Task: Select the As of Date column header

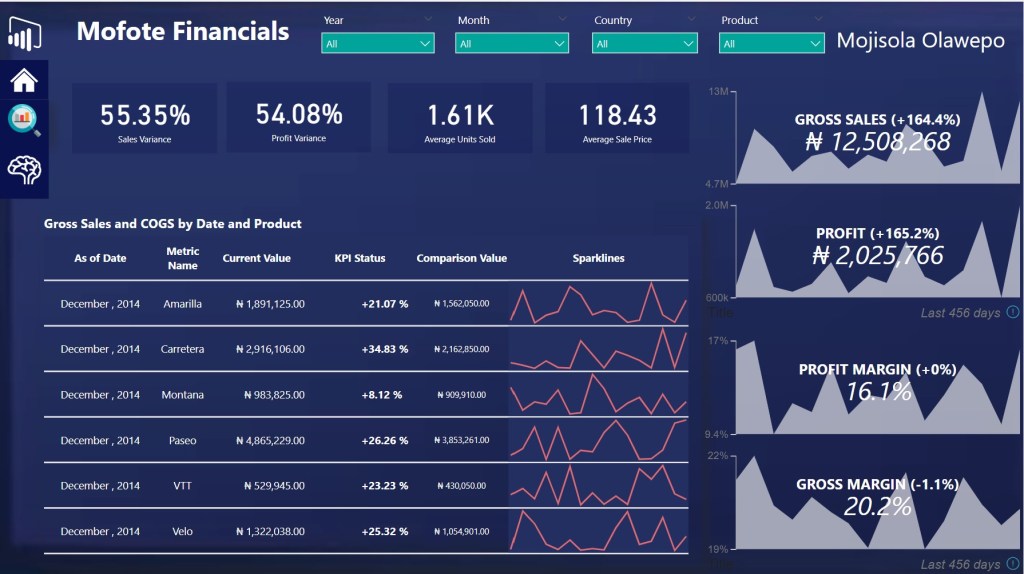Action: (100, 258)
